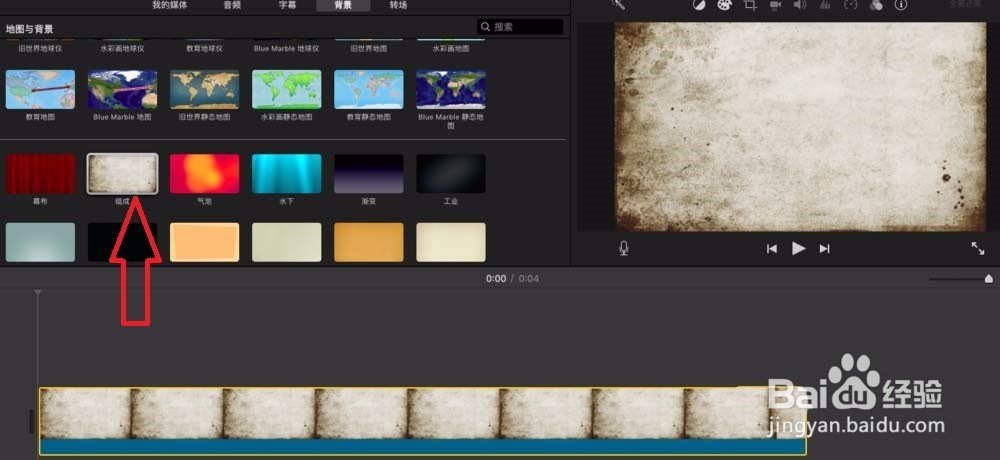Screen dimensions: 1000x460
Task: Select the red 幕布 curtain background
Action: 40,174
